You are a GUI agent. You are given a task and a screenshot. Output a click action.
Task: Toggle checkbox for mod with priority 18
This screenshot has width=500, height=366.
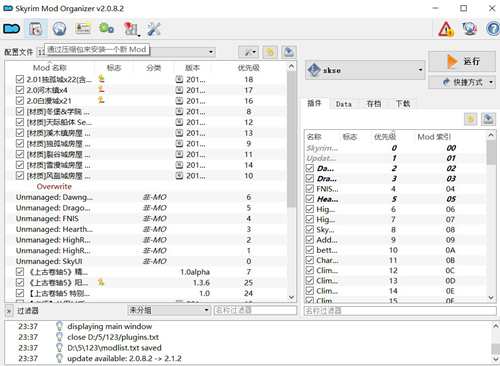(20, 79)
